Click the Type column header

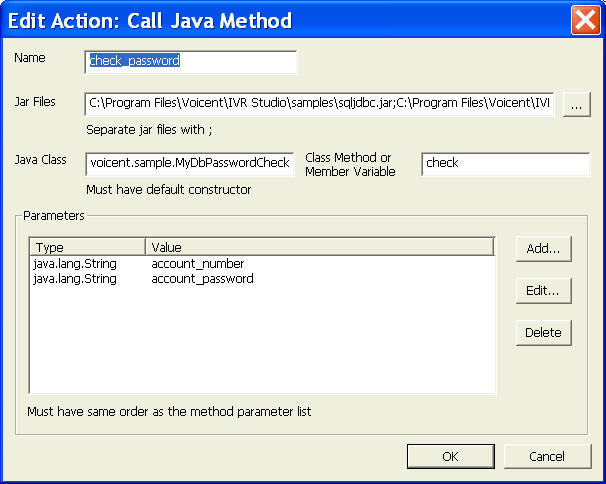point(88,247)
